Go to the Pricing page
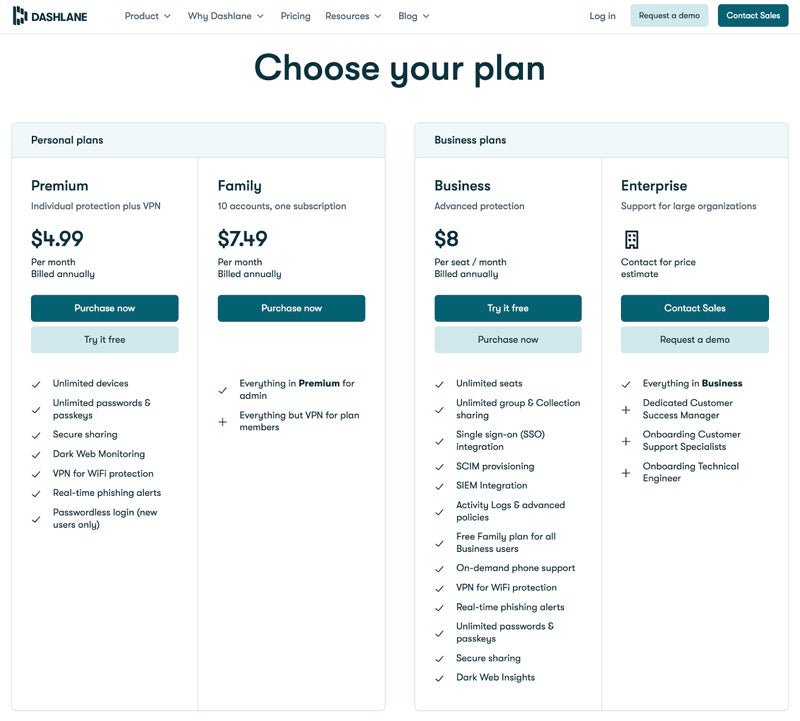This screenshot has width=800, height=721. pos(295,16)
